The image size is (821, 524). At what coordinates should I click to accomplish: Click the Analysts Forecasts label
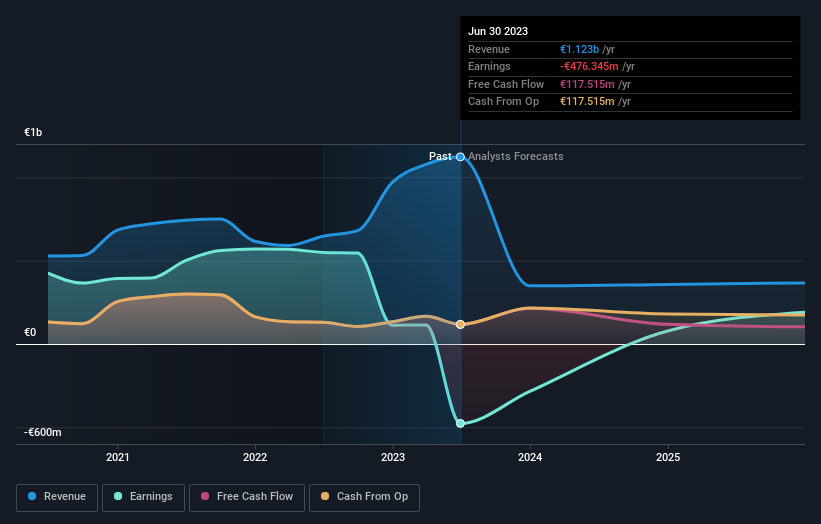tap(516, 156)
